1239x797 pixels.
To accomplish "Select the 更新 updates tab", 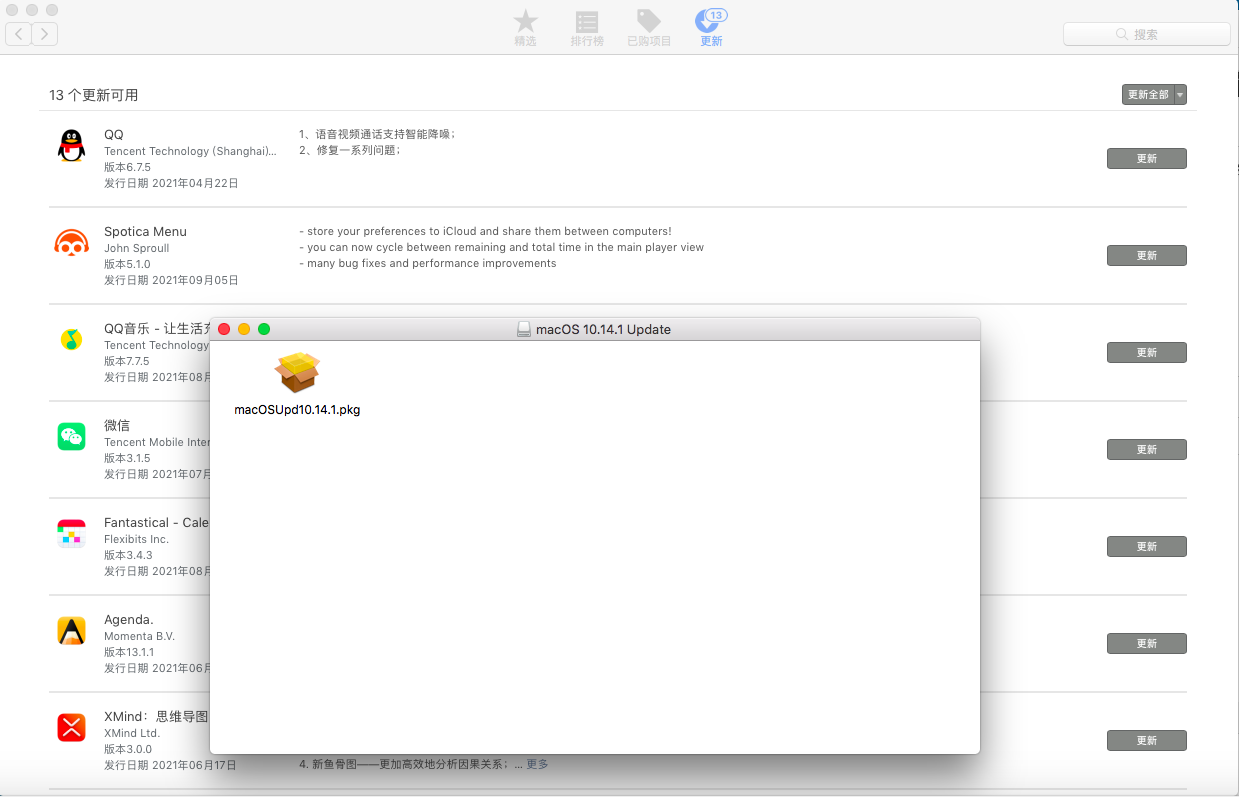I will coord(711,28).
